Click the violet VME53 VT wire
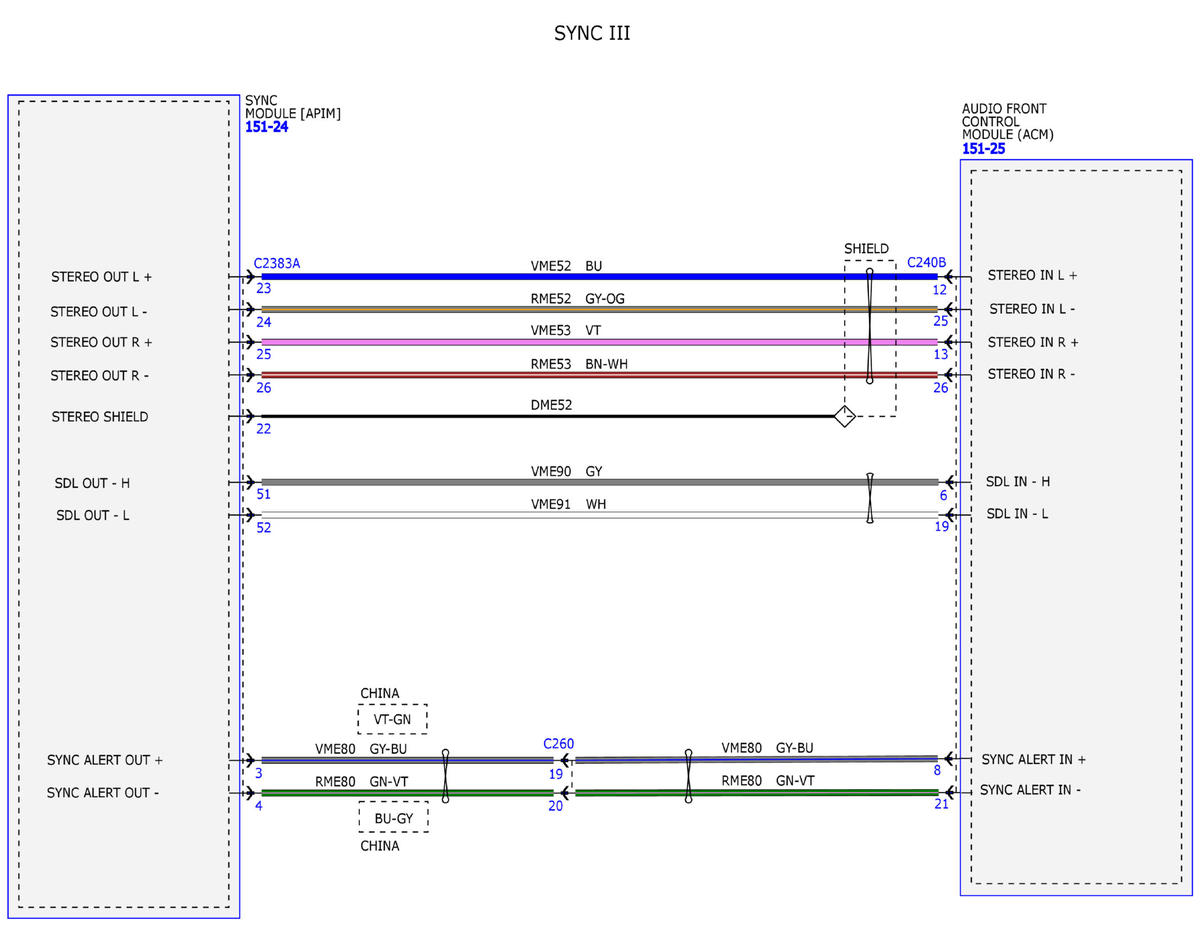 (599, 342)
